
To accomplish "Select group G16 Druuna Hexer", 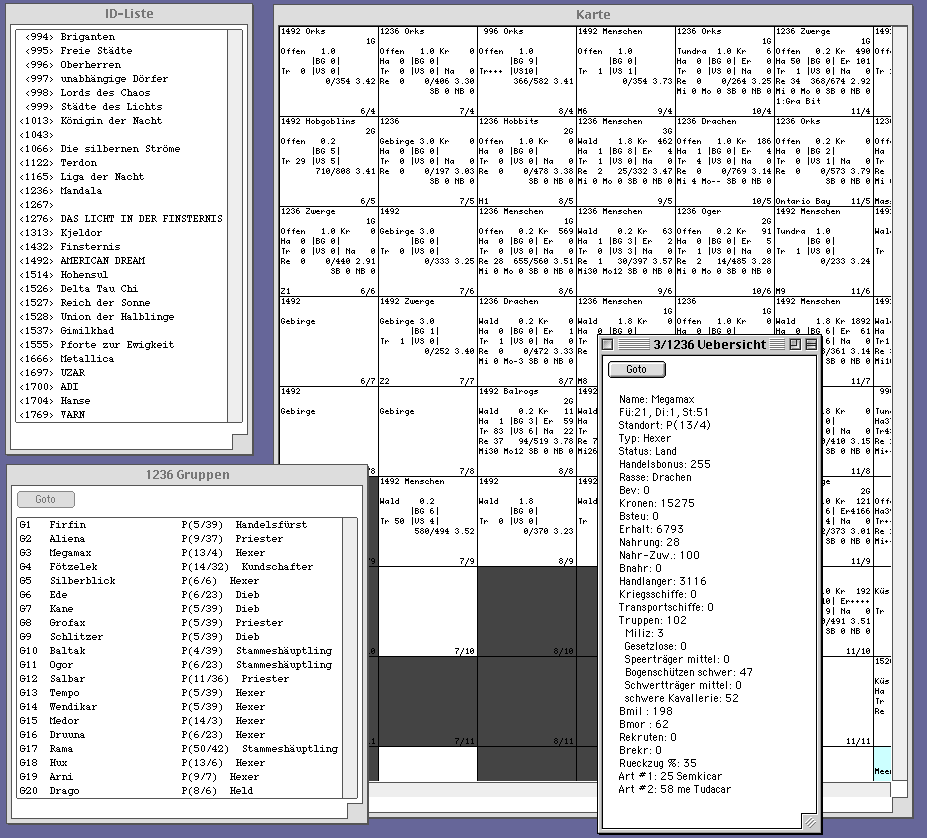I will point(179,735).
